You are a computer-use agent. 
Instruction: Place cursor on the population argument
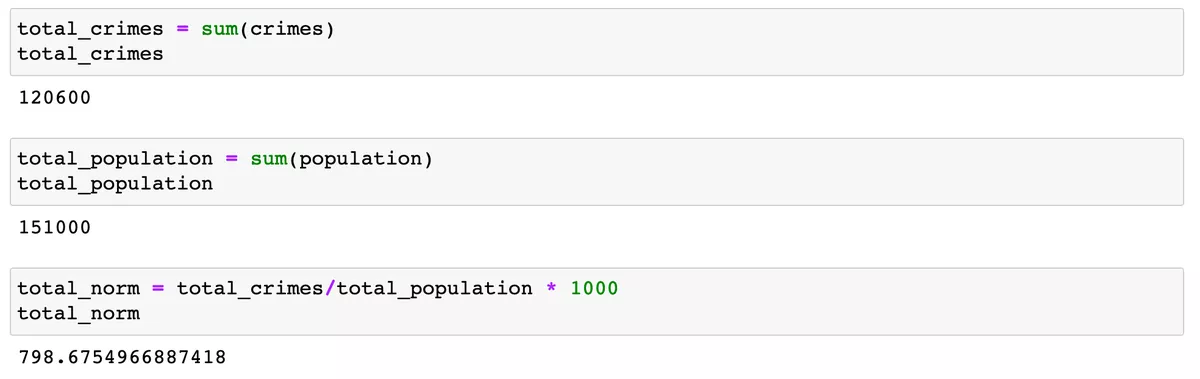(x=360, y=159)
